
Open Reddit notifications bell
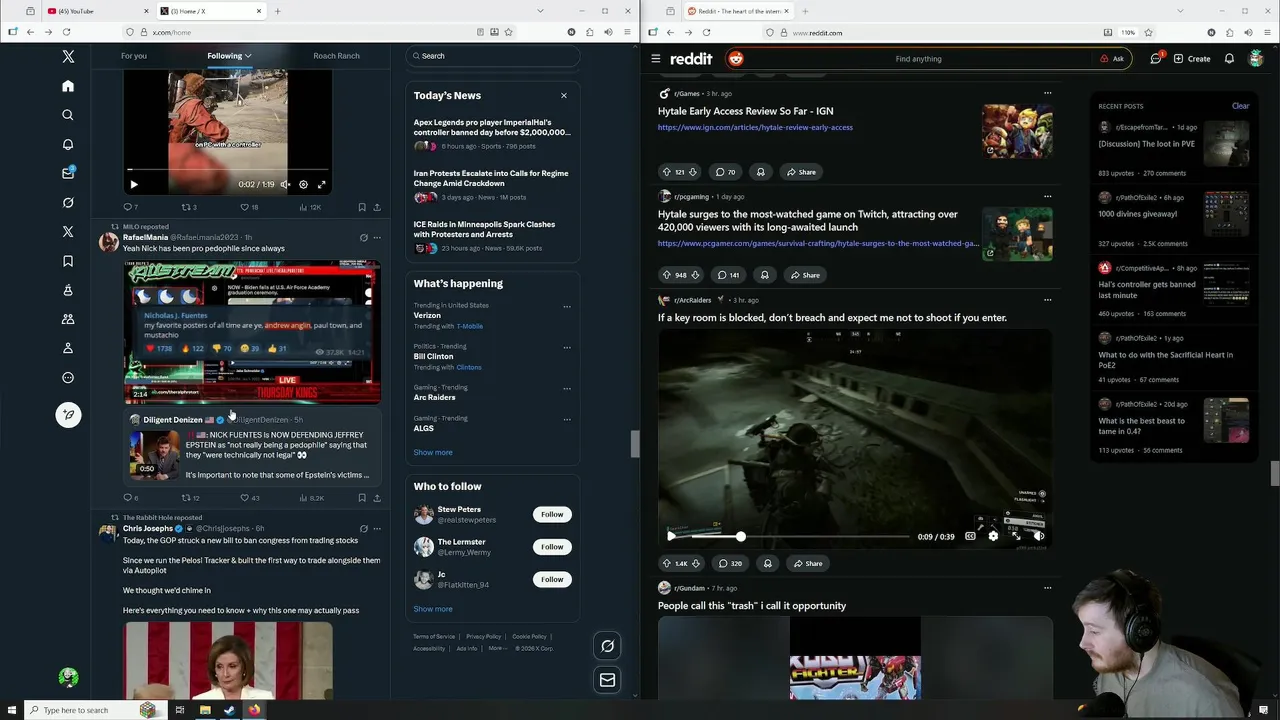click(1229, 58)
